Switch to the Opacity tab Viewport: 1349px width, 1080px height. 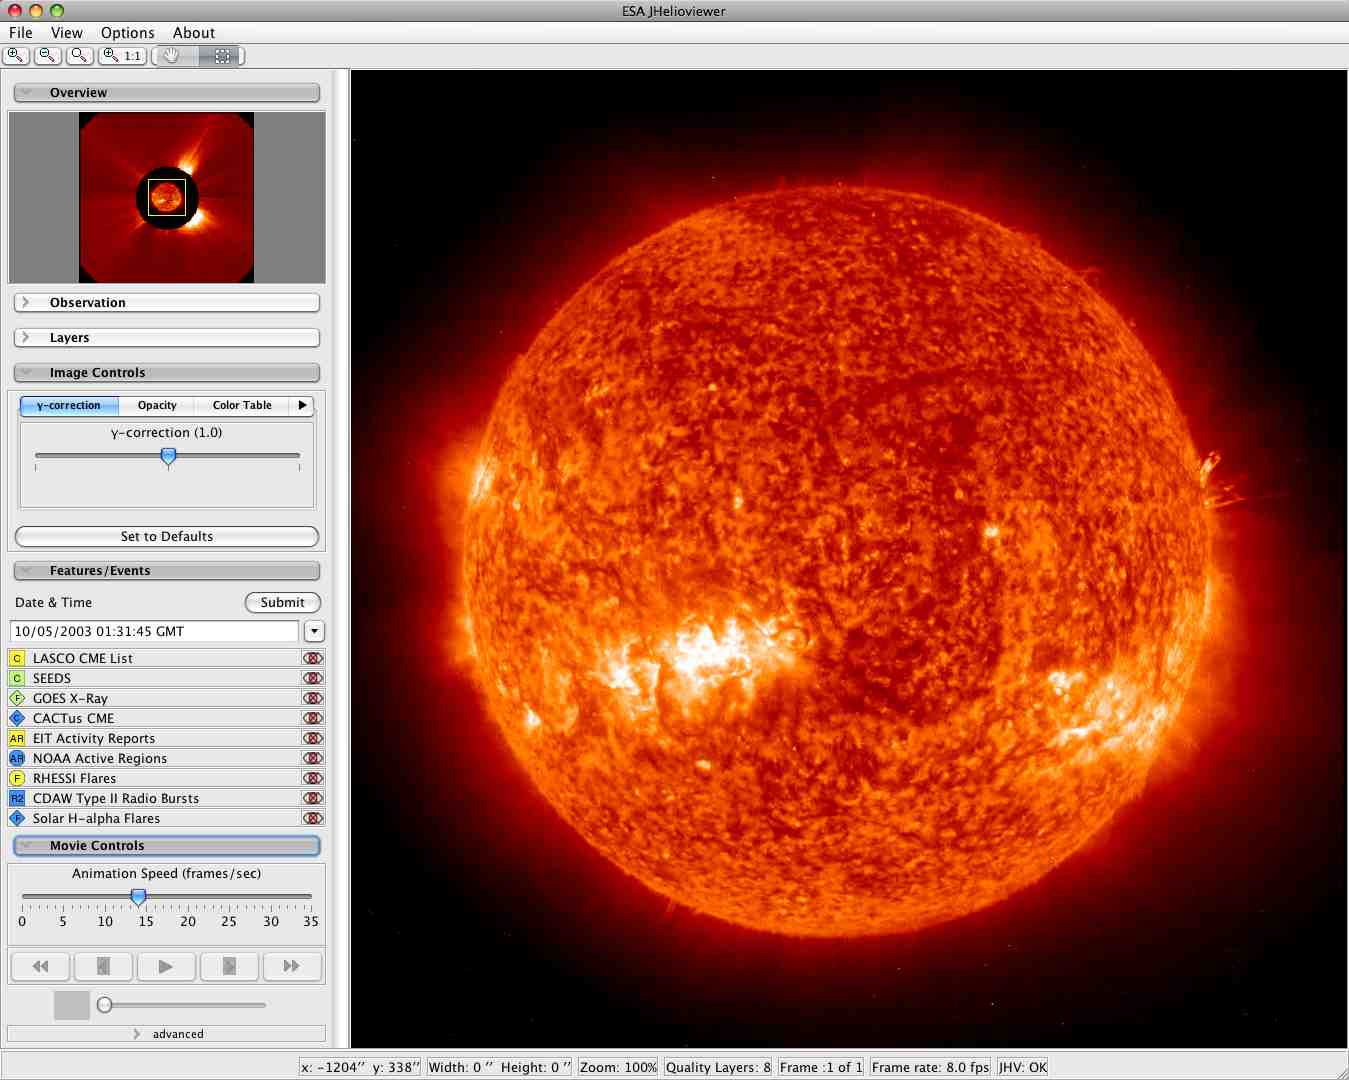157,405
